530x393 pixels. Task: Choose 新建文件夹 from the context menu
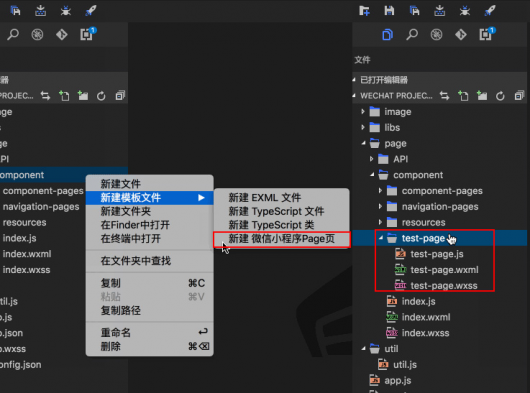pos(149,212)
